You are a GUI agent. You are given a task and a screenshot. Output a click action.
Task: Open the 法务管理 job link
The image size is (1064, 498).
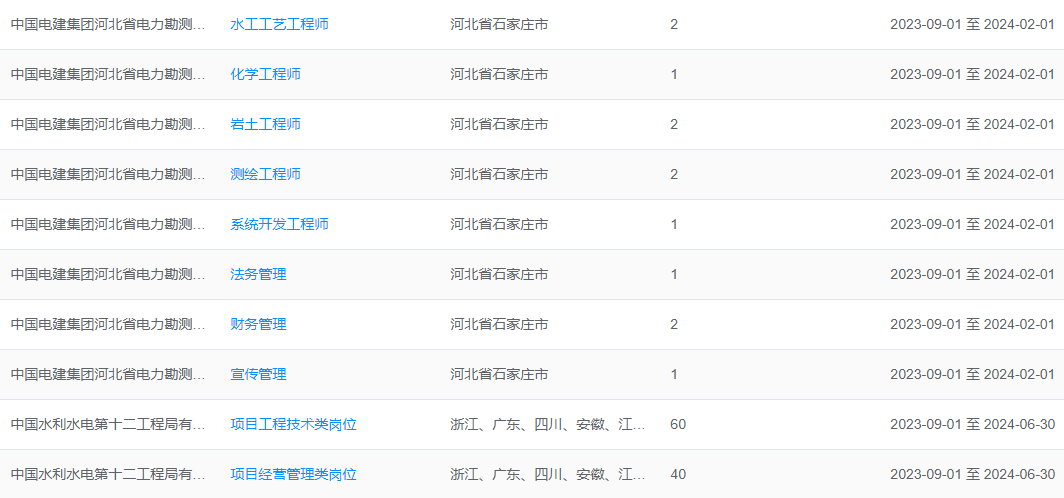(x=259, y=274)
